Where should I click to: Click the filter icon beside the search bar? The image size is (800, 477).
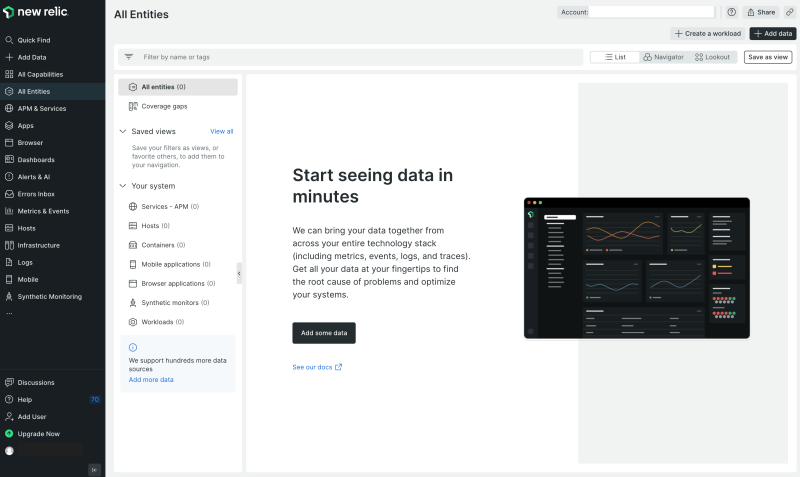point(129,57)
